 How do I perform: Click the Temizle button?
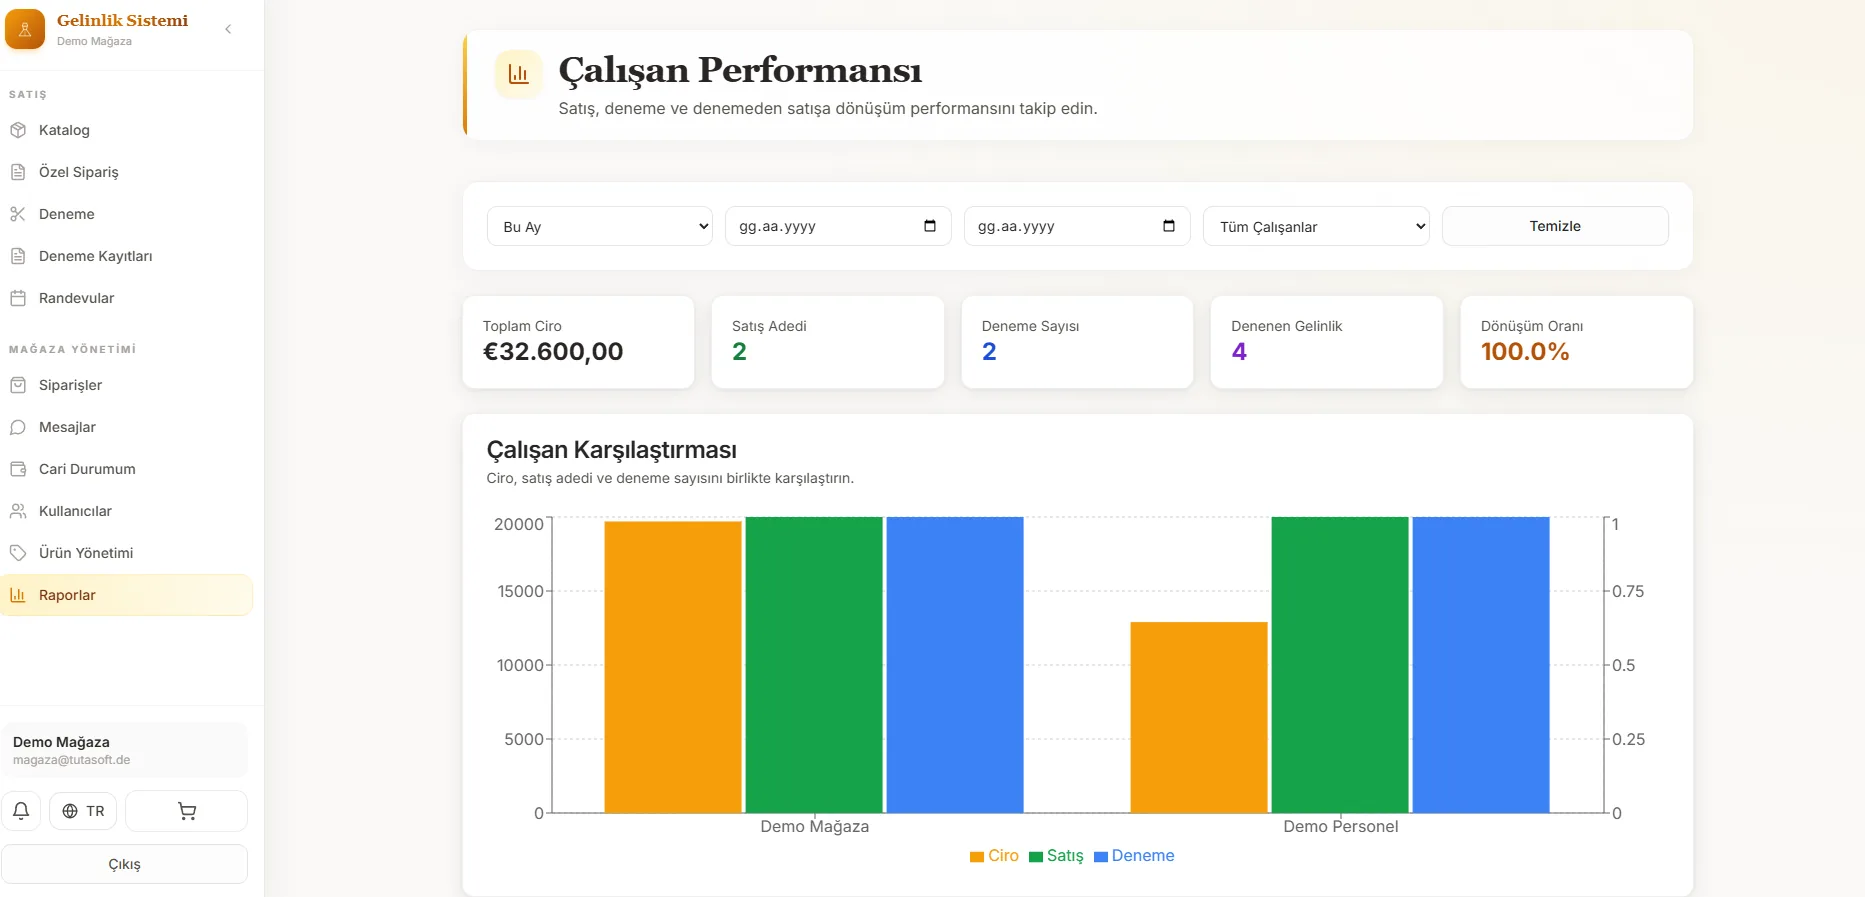click(x=1555, y=226)
